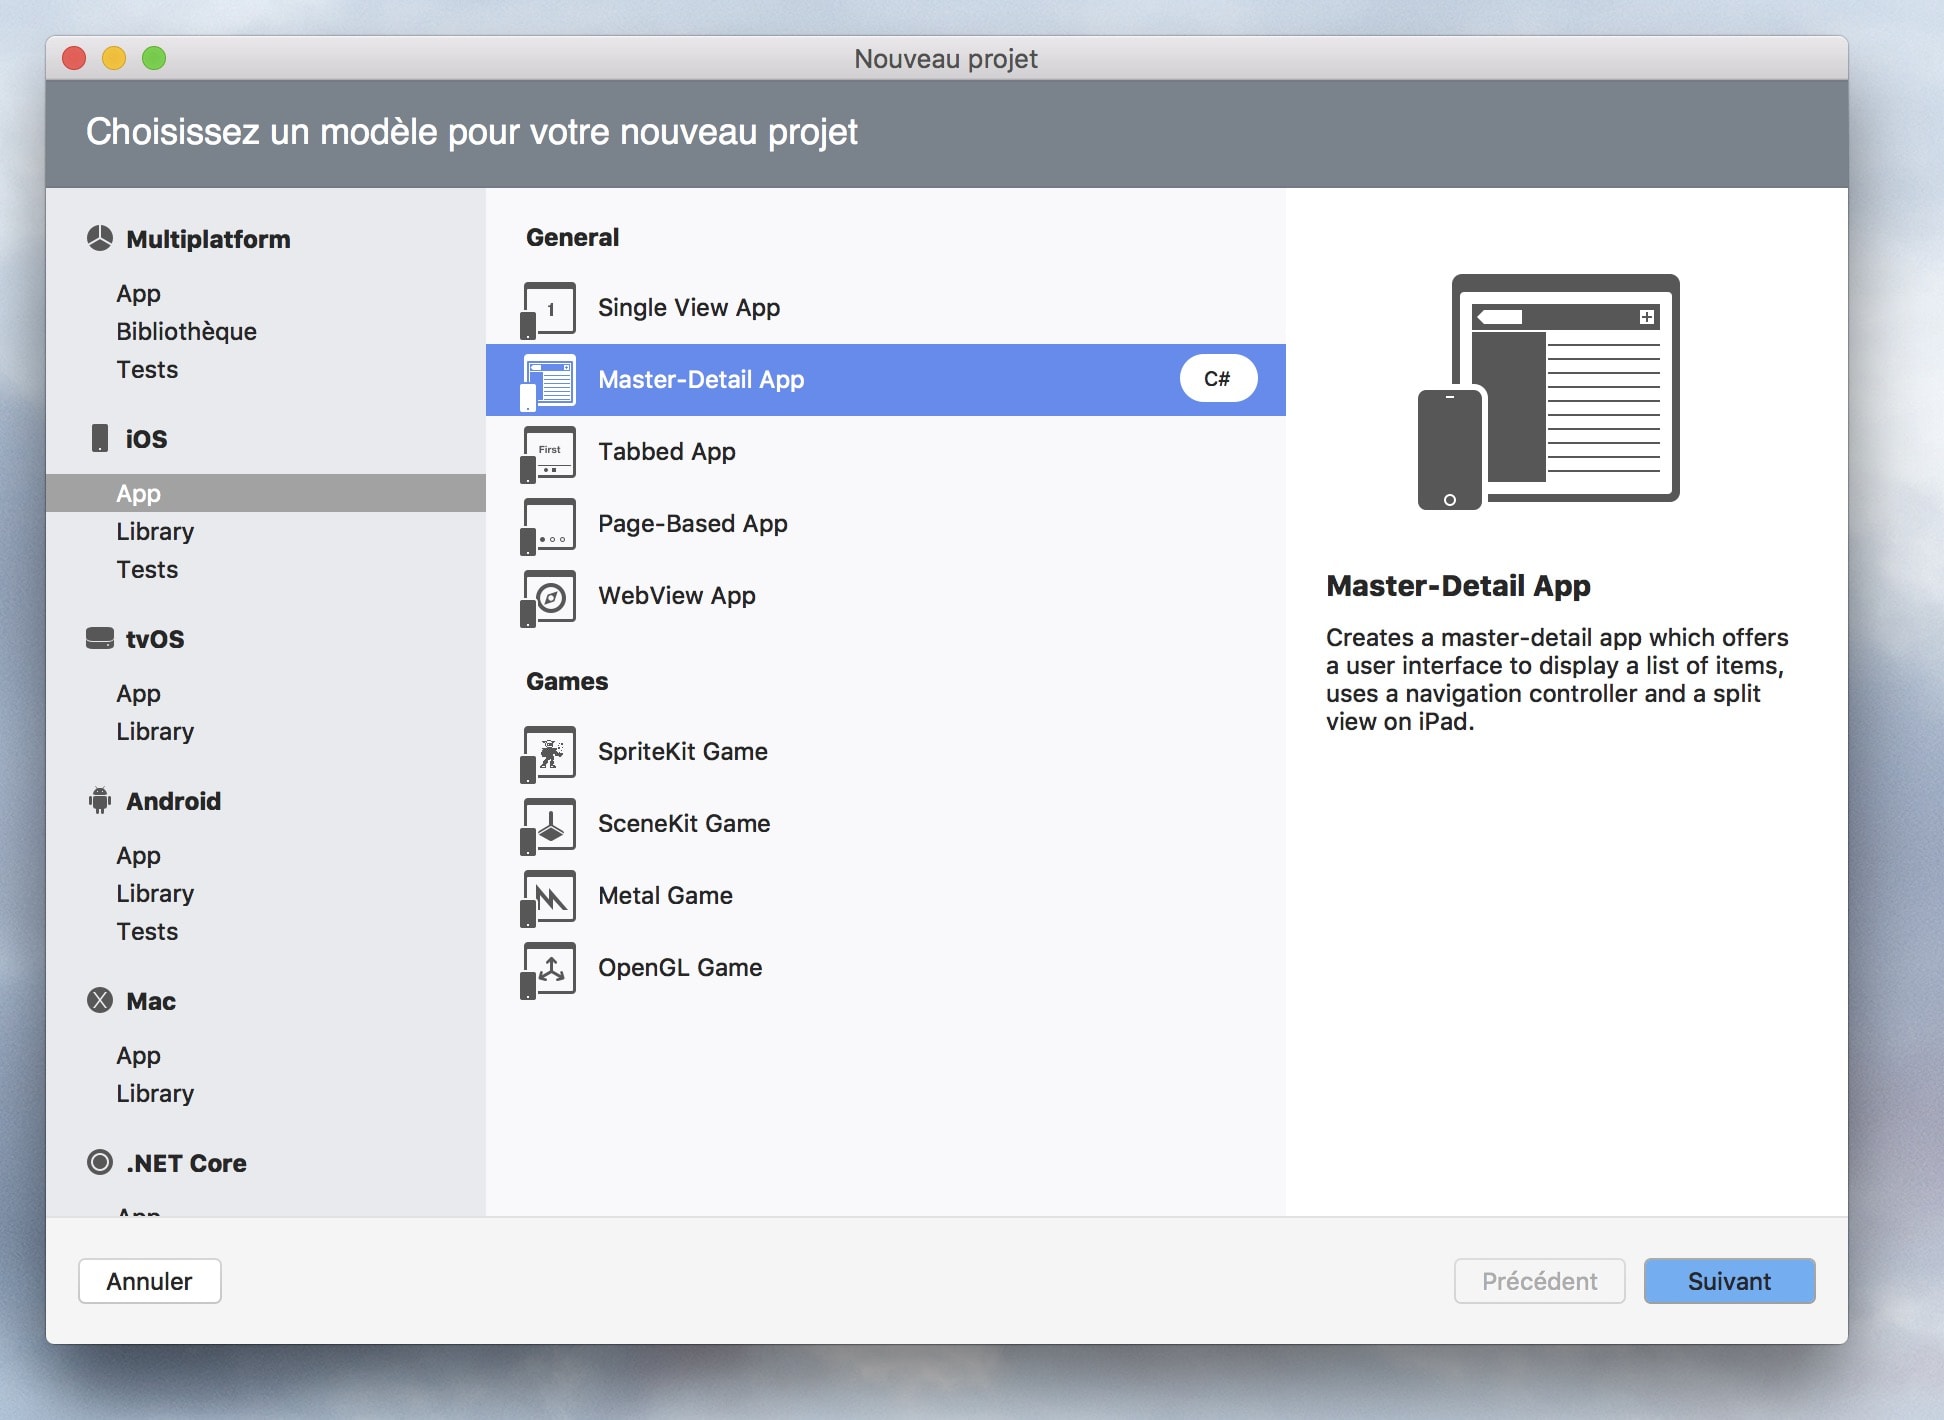The width and height of the screenshot is (1944, 1420).
Task: Click the Master-Detail App row label
Action: [701, 380]
